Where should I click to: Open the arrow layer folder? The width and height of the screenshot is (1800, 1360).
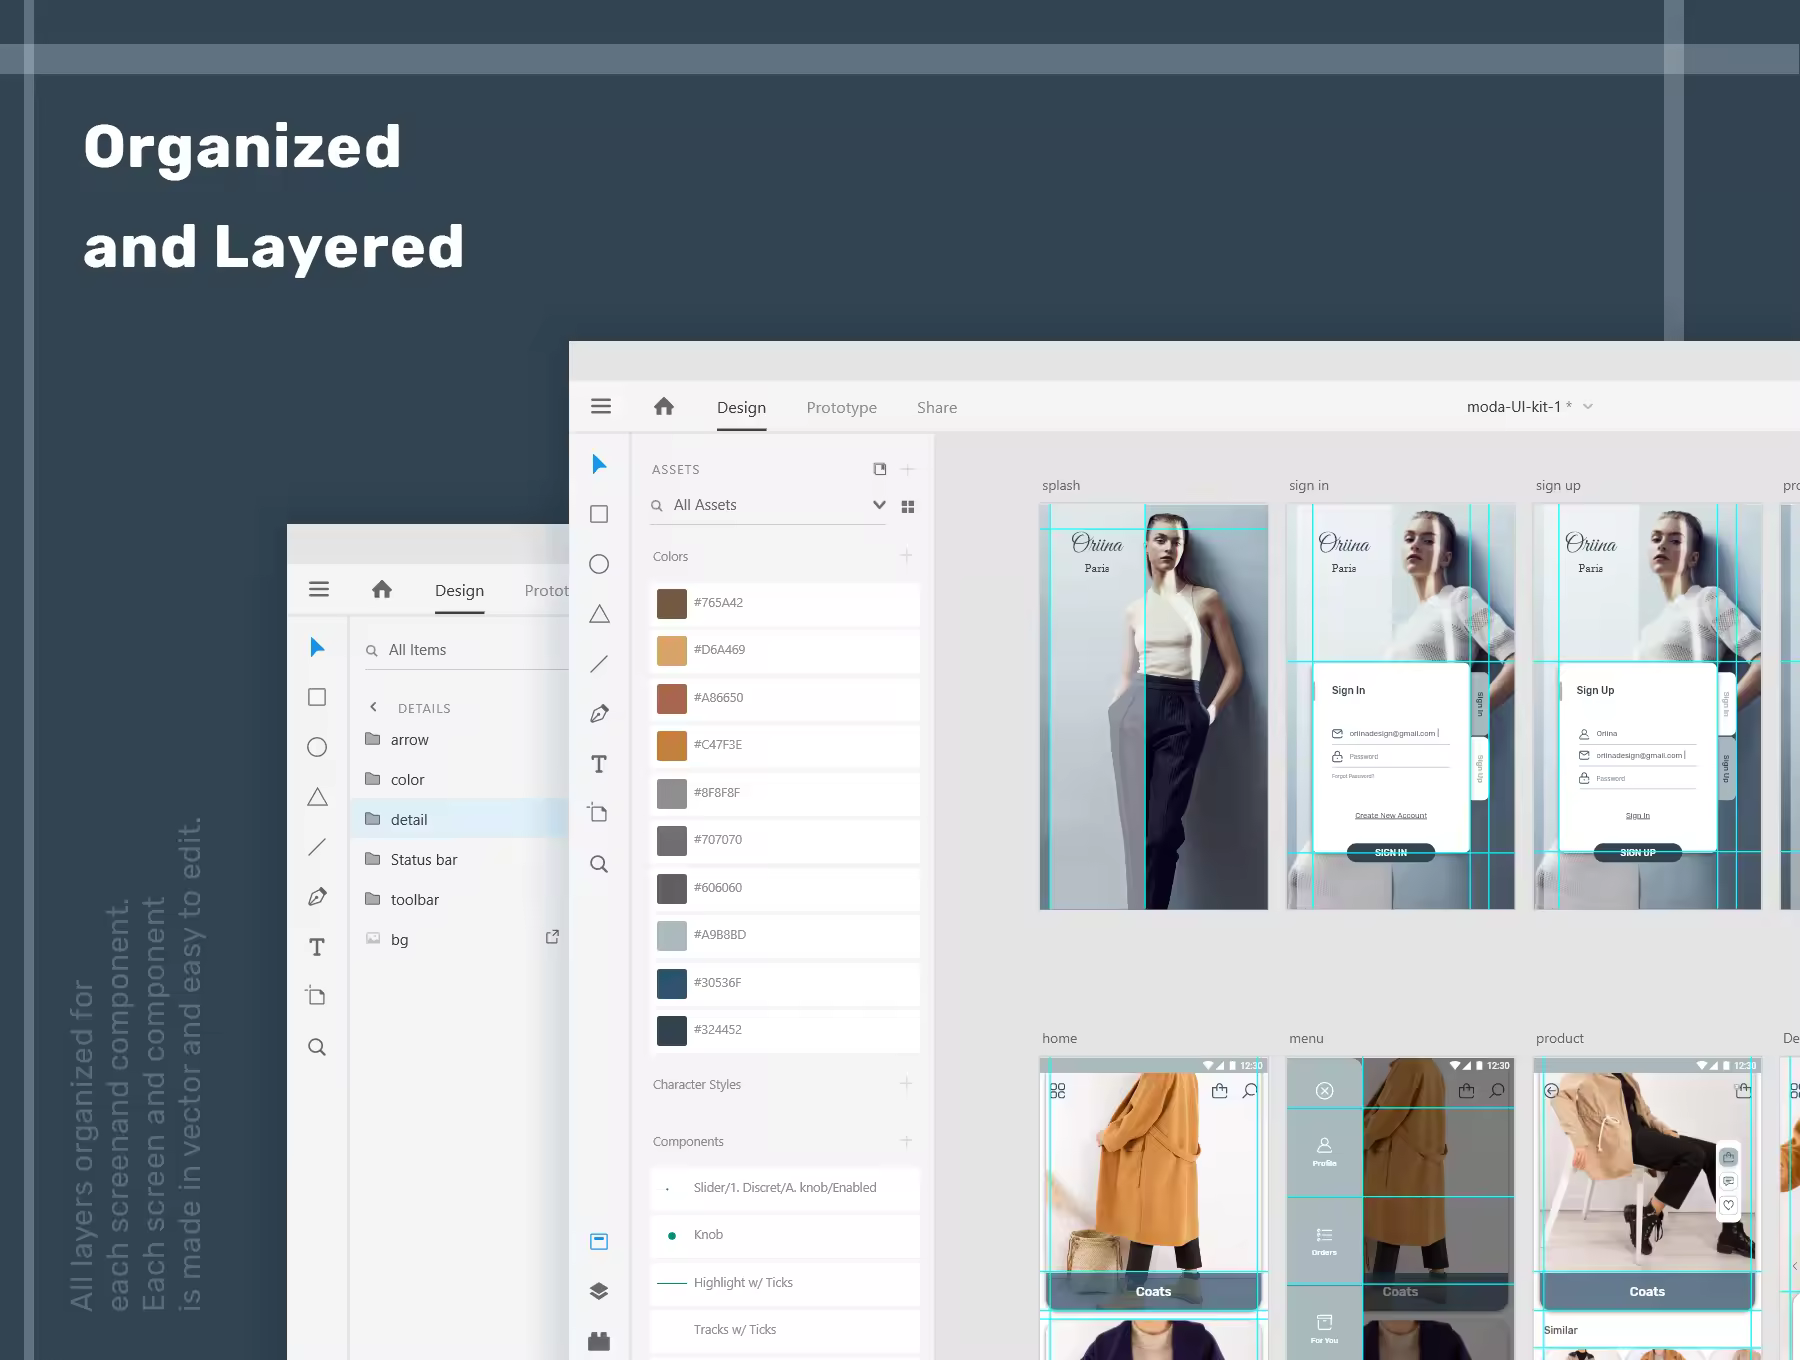461,740
